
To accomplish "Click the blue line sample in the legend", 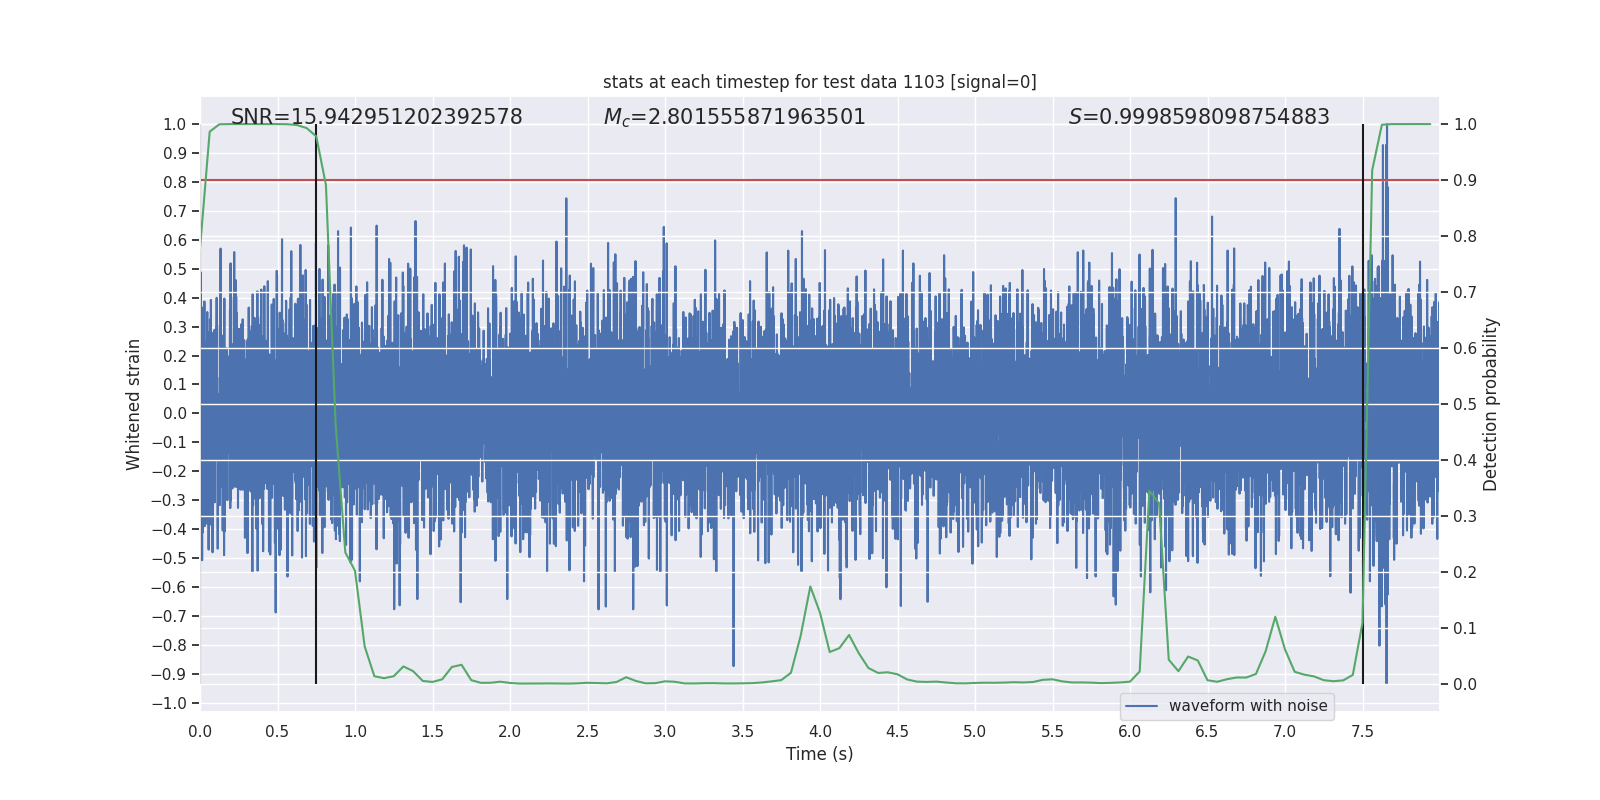I will pos(1141,706).
